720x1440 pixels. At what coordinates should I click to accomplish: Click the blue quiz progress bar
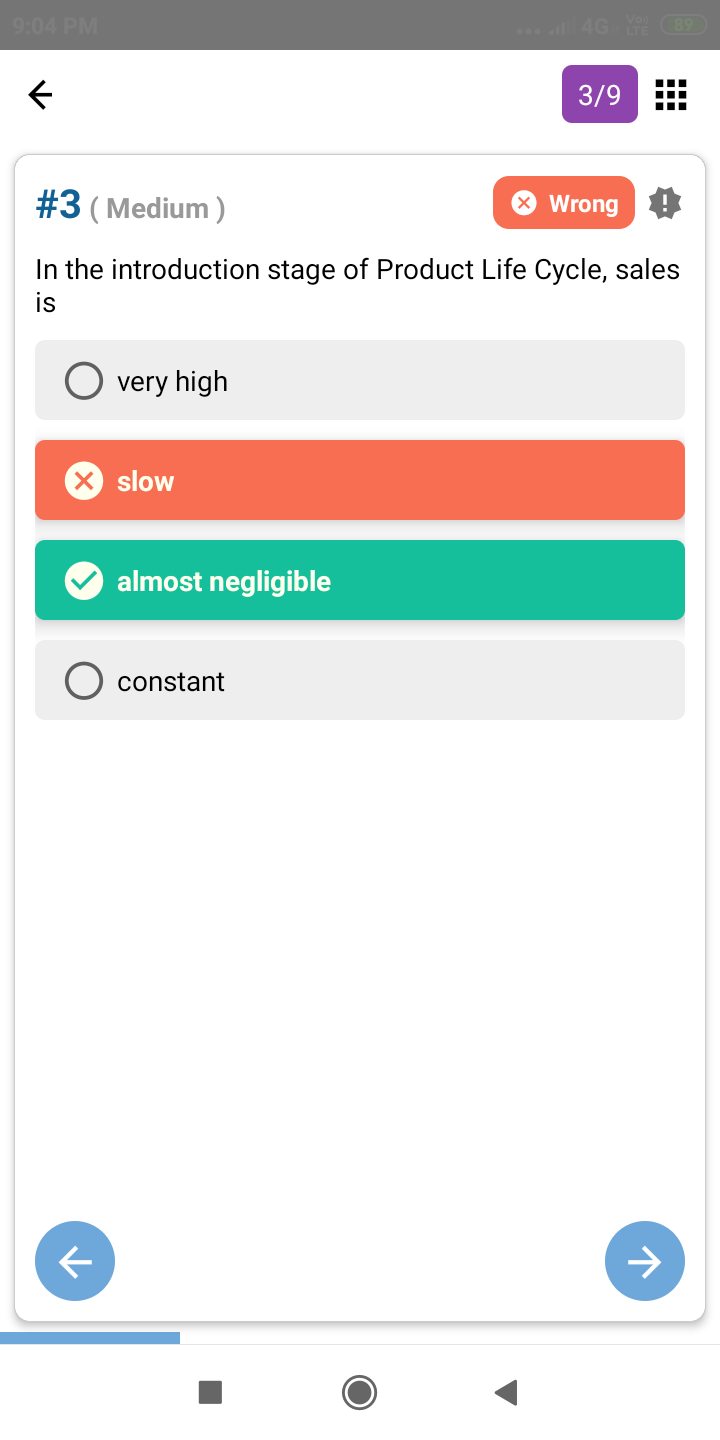point(90,1338)
